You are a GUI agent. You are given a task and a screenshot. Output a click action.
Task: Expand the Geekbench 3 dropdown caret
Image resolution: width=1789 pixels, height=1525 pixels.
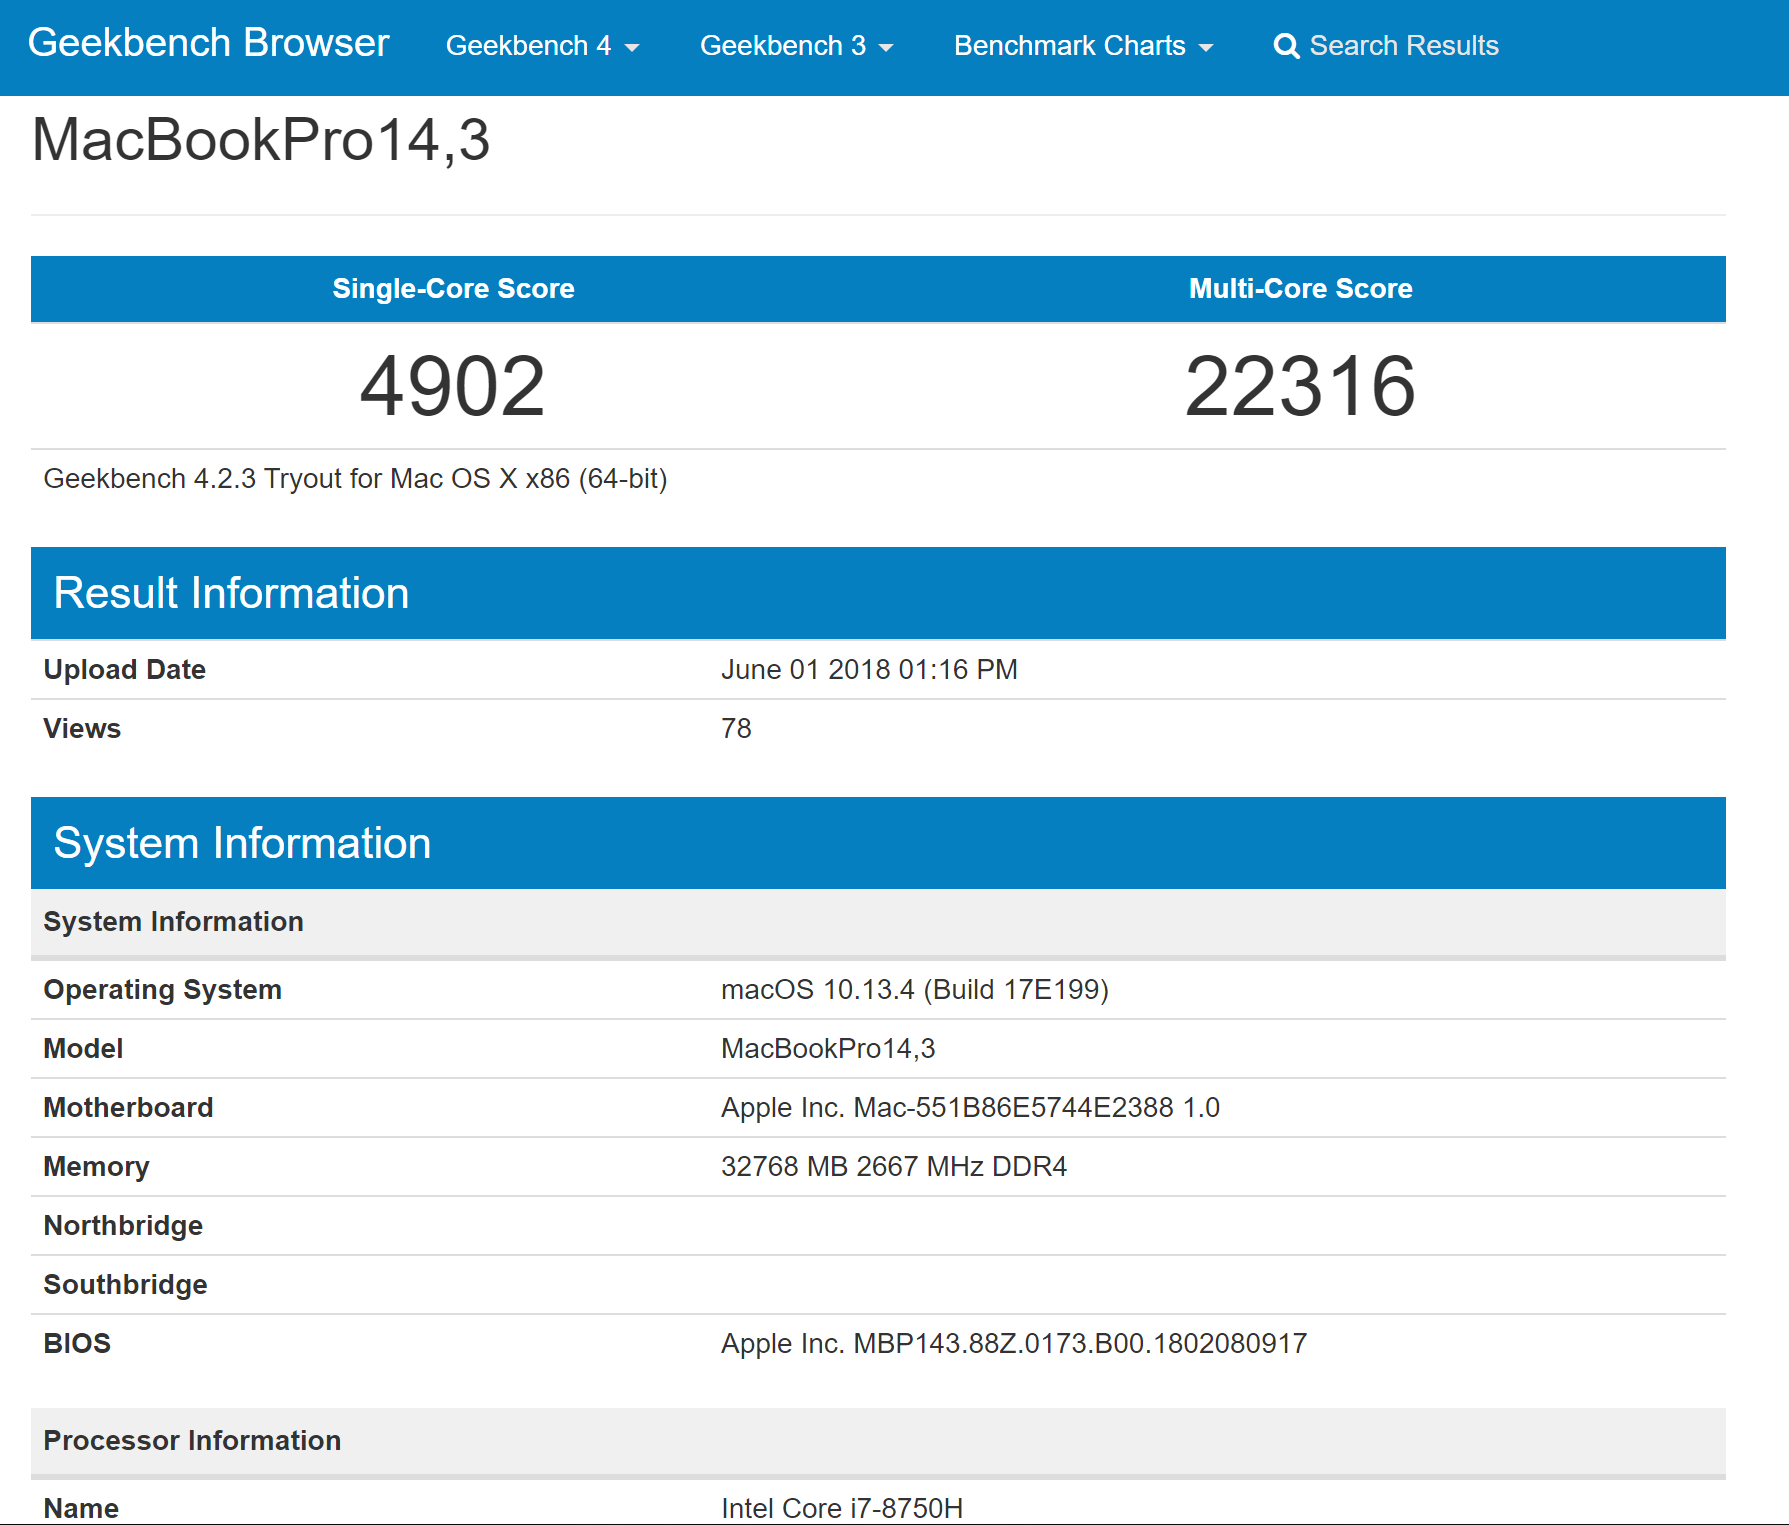886,48
